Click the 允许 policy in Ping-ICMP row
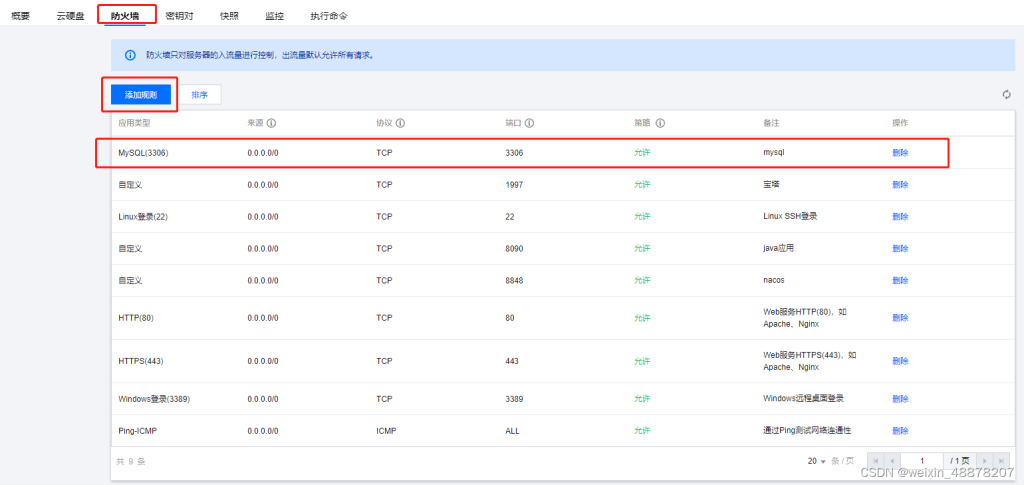The height and width of the screenshot is (485, 1024). pos(642,431)
